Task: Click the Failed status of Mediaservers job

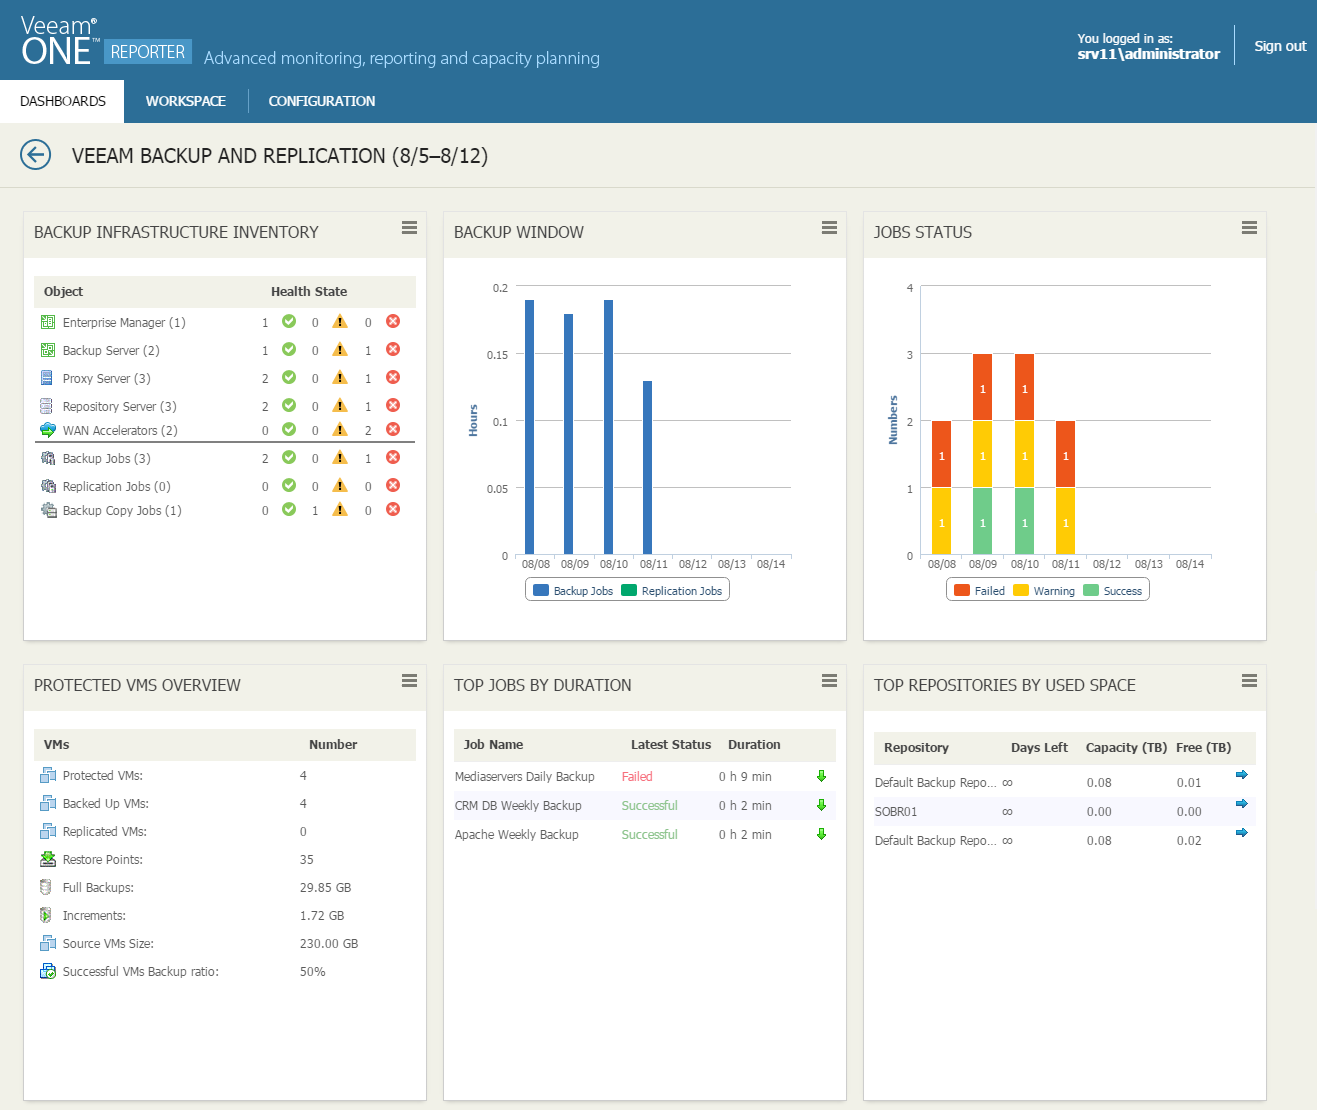Action: coord(637,777)
